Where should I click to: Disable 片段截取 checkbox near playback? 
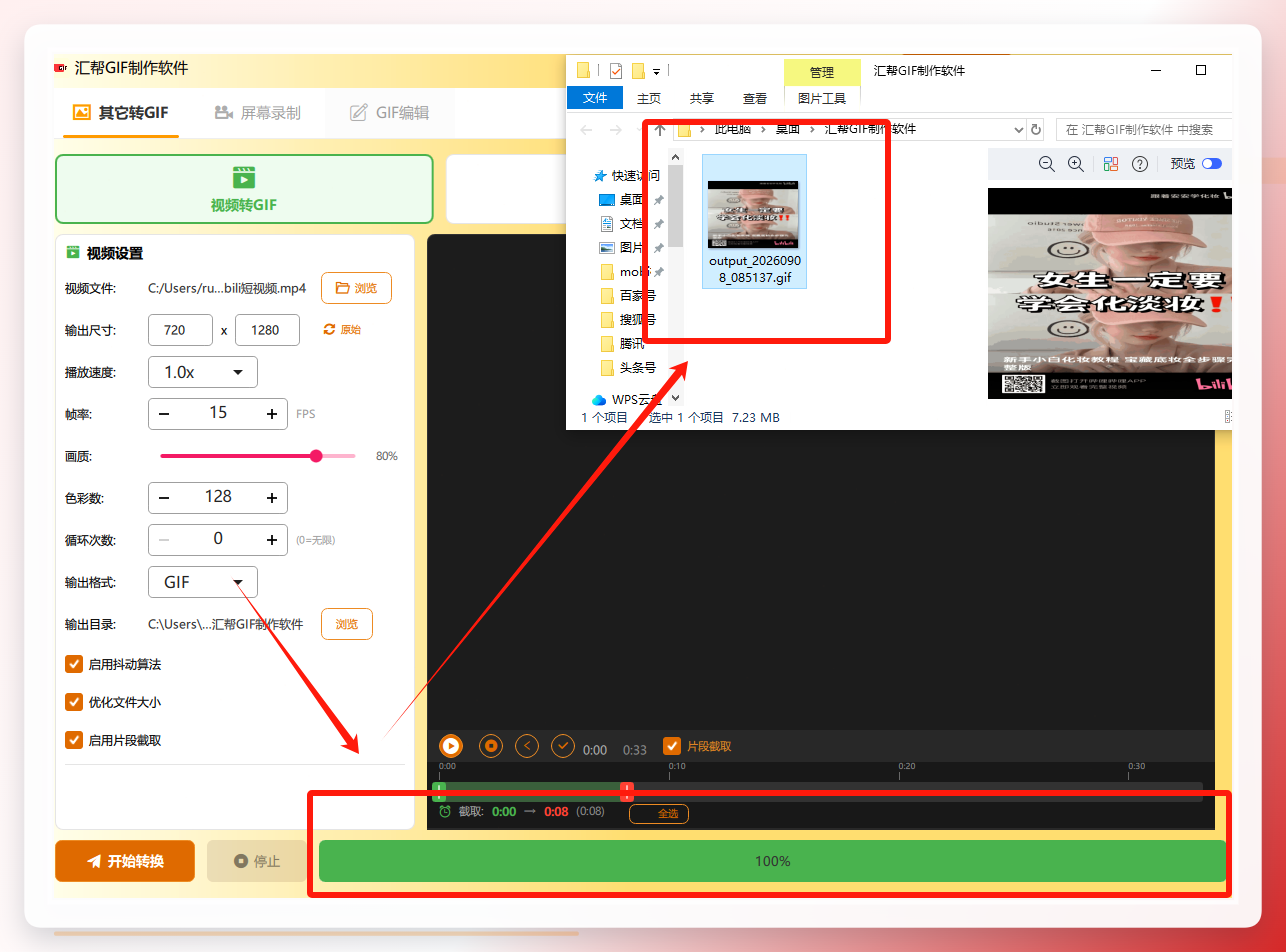coord(673,746)
